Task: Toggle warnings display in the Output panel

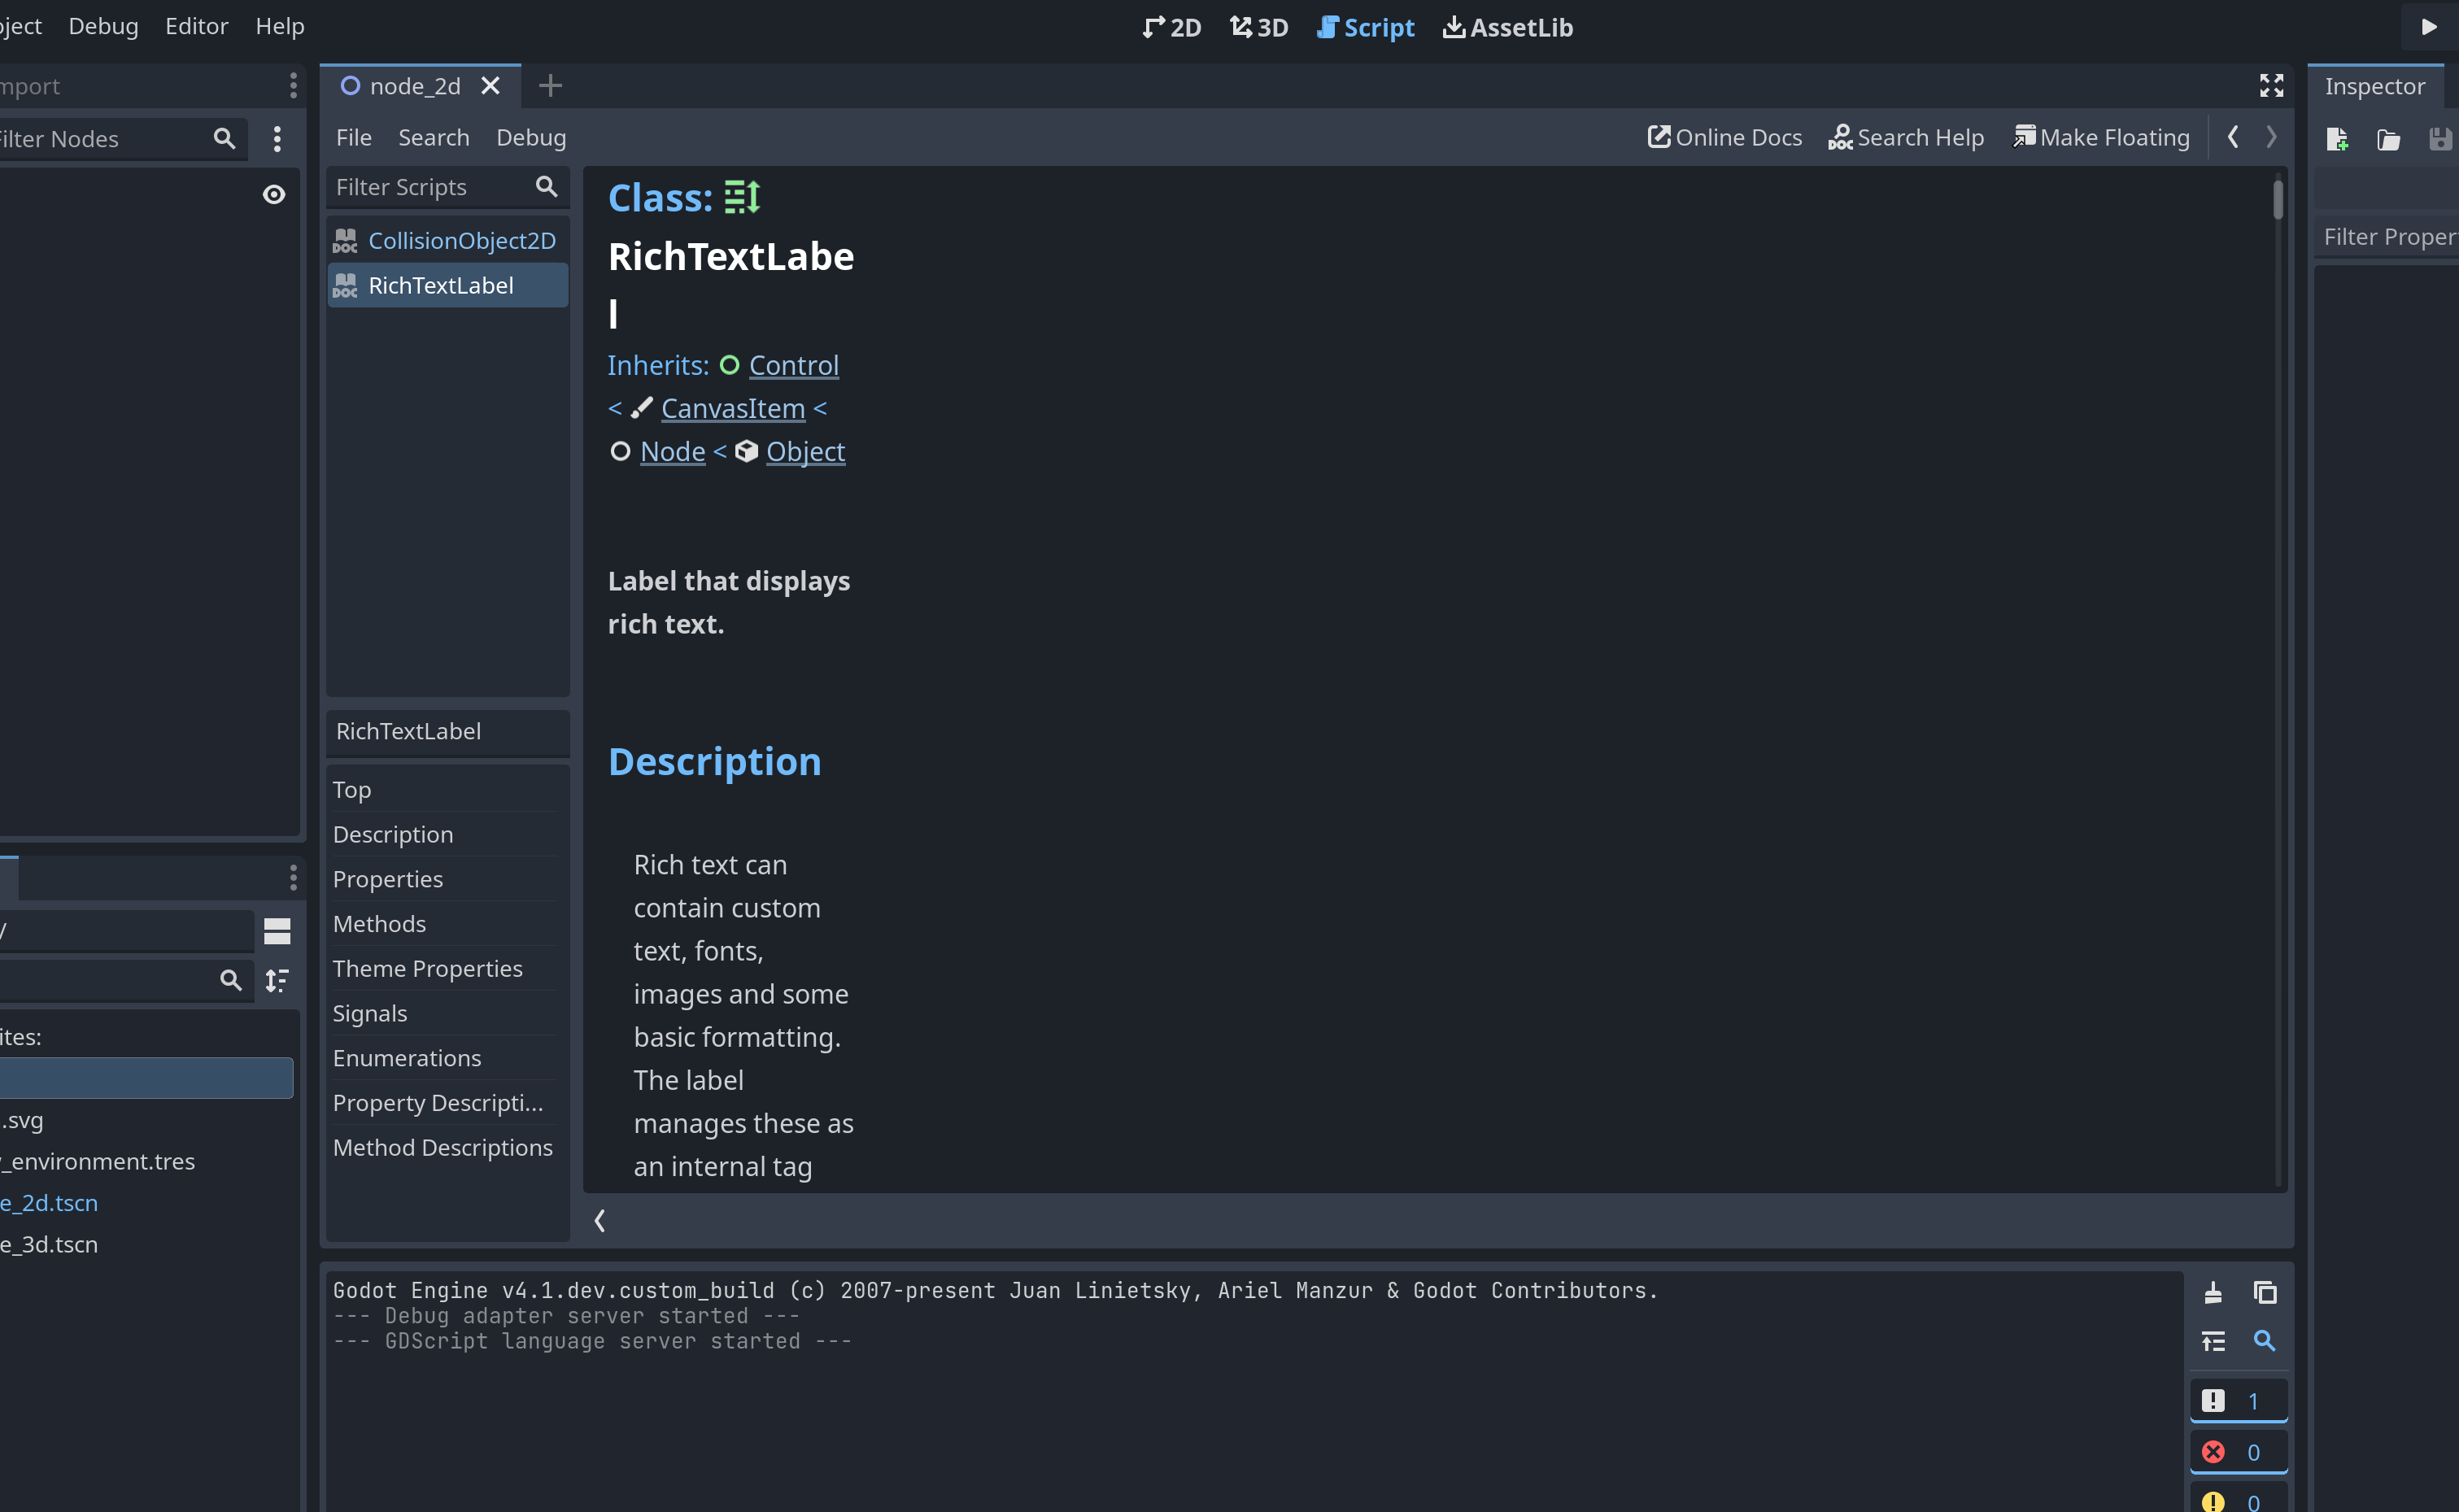Action: [x=2238, y=1500]
